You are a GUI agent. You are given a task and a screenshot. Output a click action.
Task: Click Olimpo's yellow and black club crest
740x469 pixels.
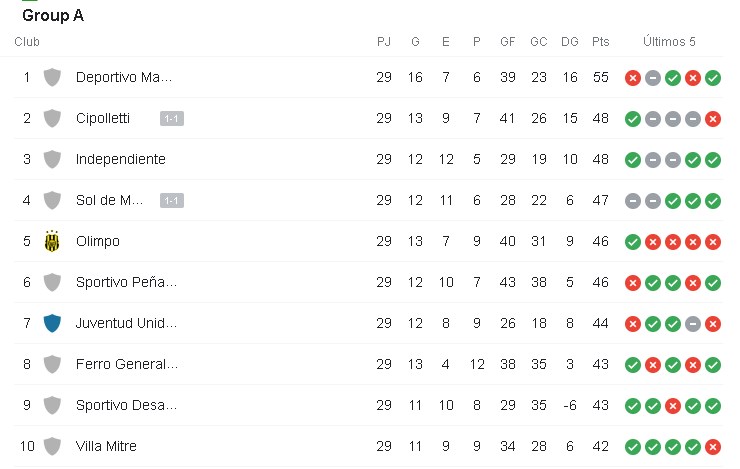point(53,241)
